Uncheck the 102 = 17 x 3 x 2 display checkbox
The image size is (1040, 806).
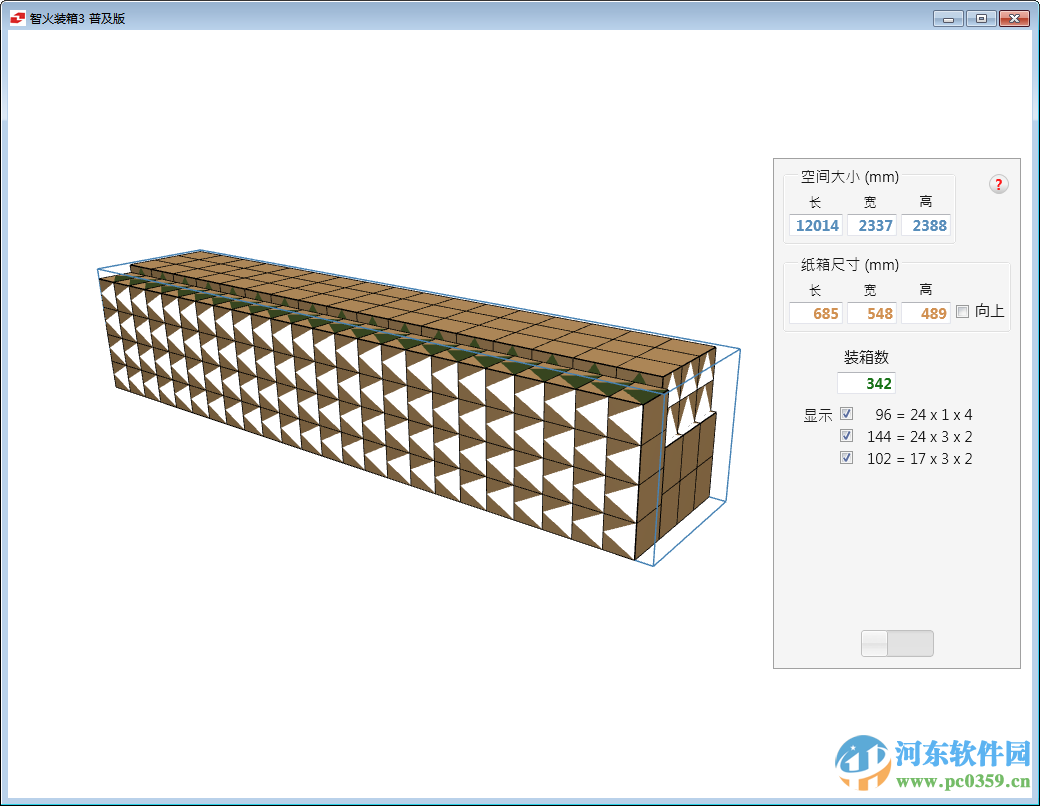click(846, 458)
